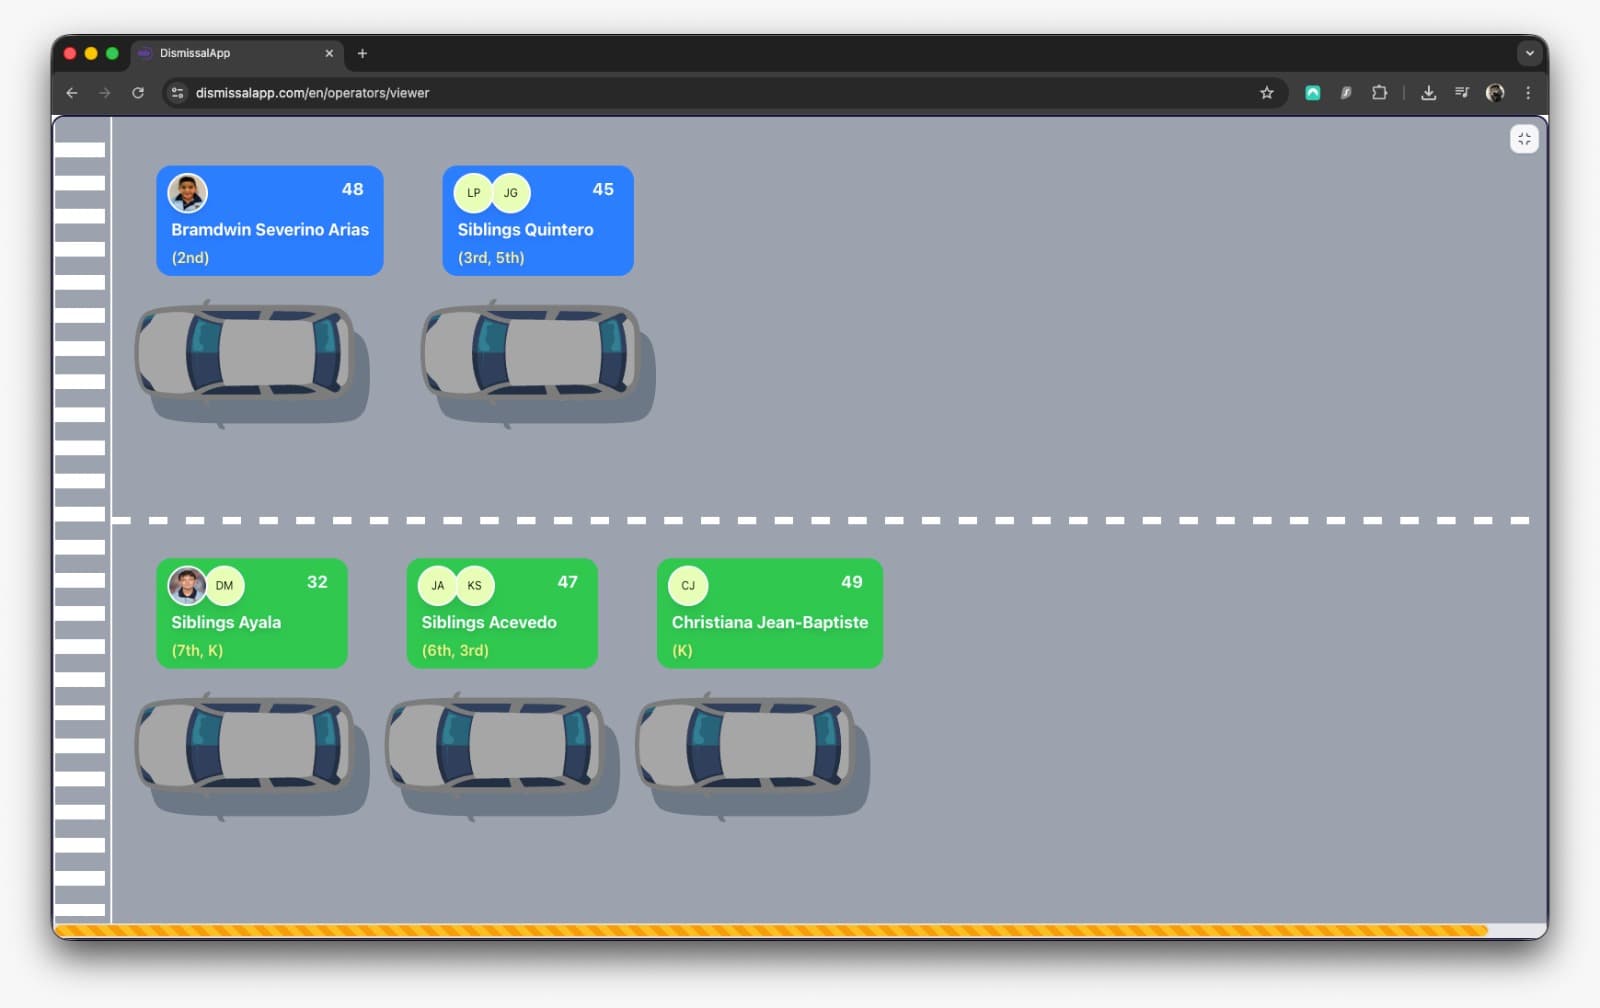1600x1008 pixels.
Task: Open the browser downloads icon
Action: coord(1428,93)
